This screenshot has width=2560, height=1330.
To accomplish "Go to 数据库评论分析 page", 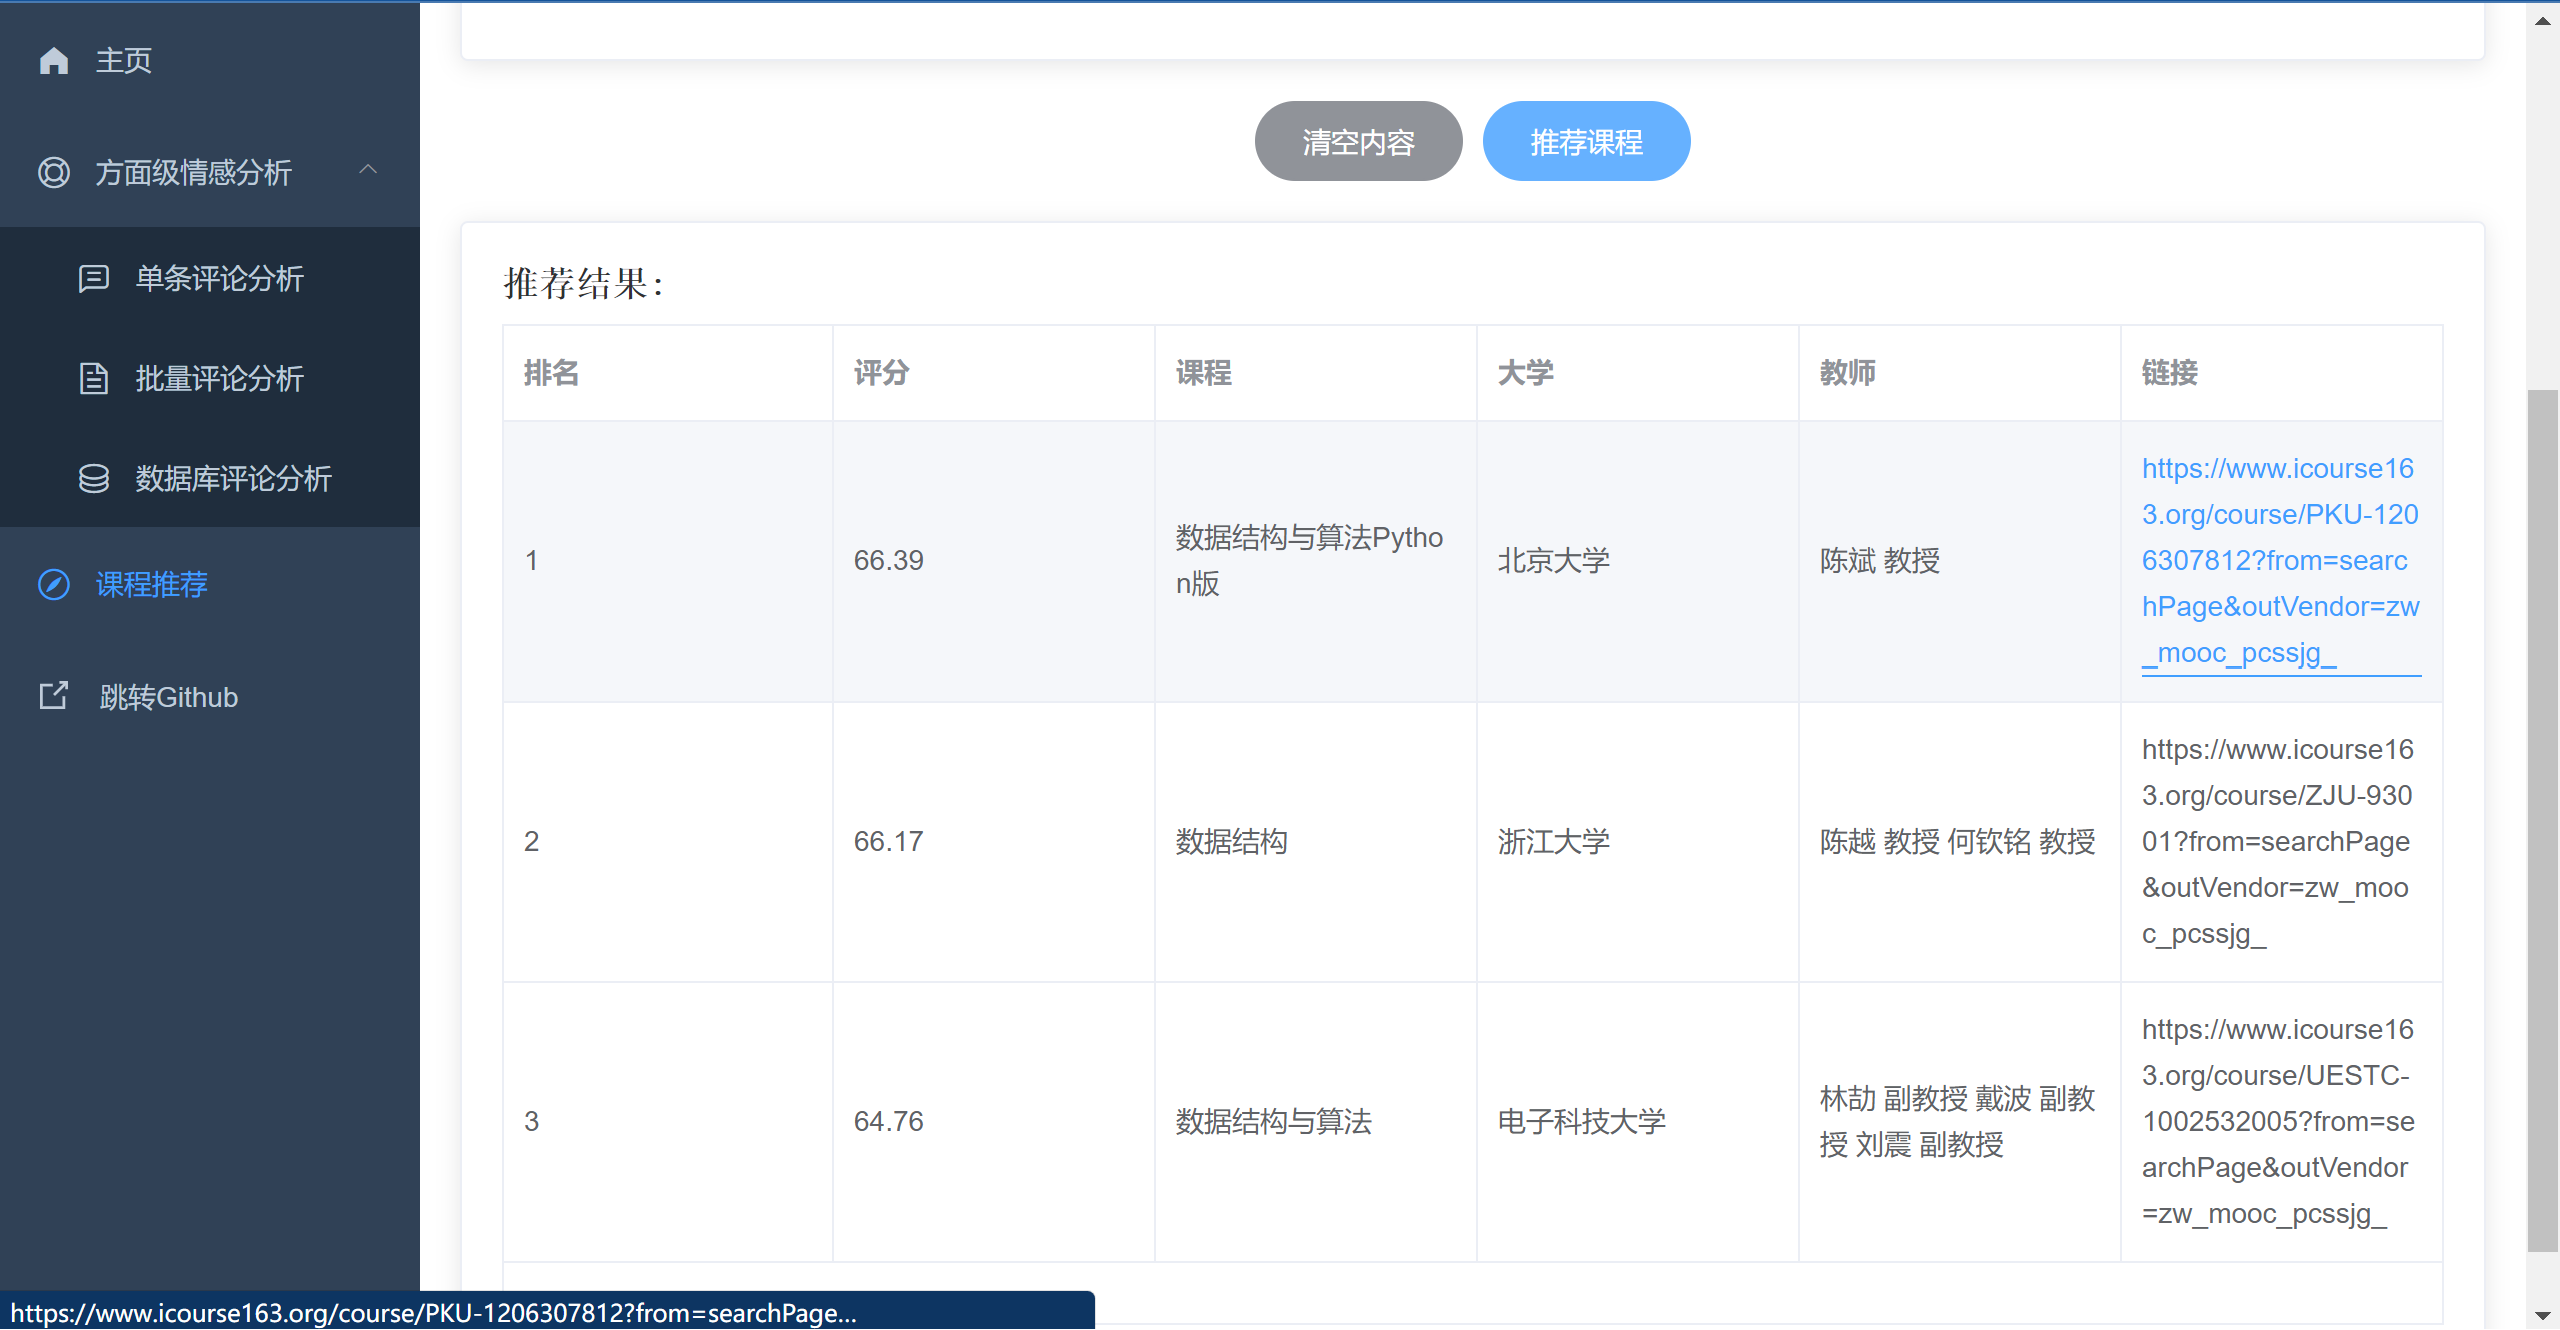I will click(x=233, y=479).
